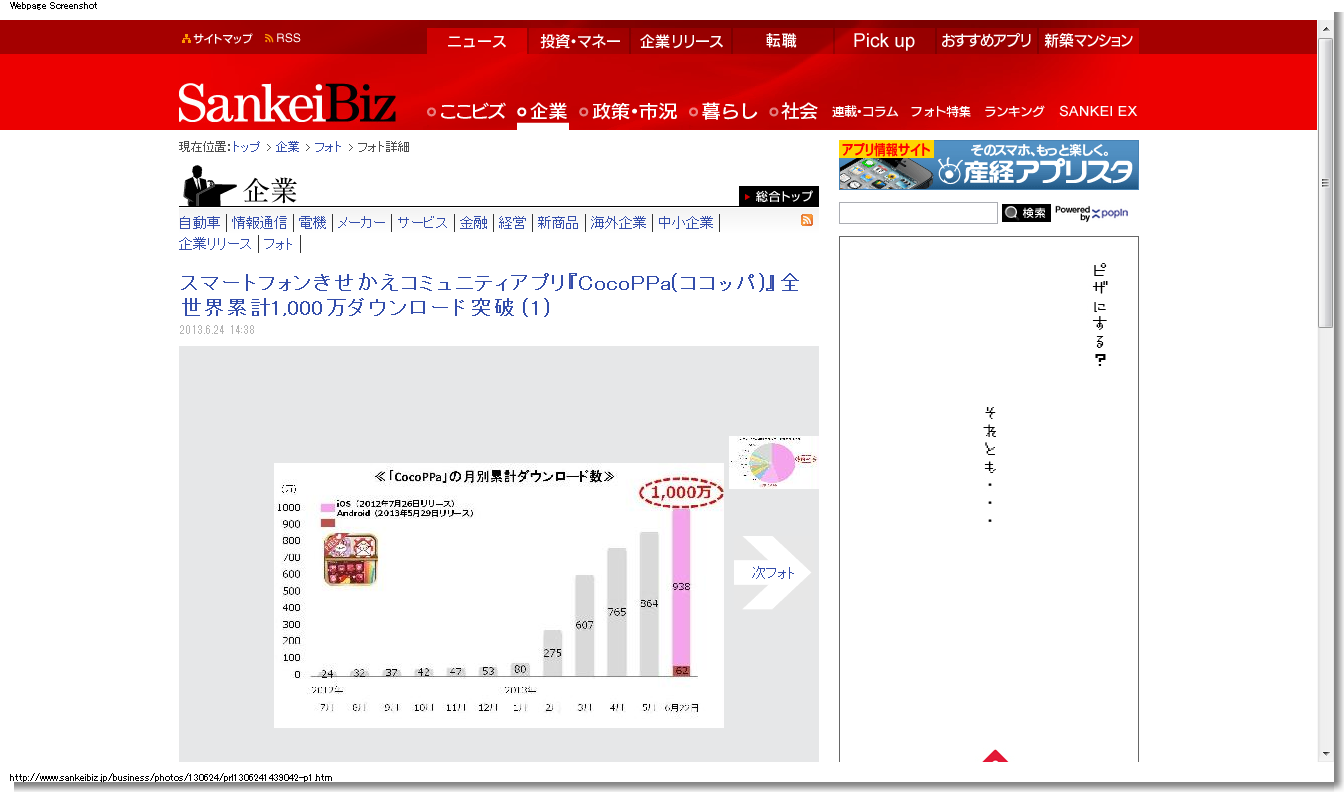
Task: Select 企業 in main navigation
Action: [543, 112]
